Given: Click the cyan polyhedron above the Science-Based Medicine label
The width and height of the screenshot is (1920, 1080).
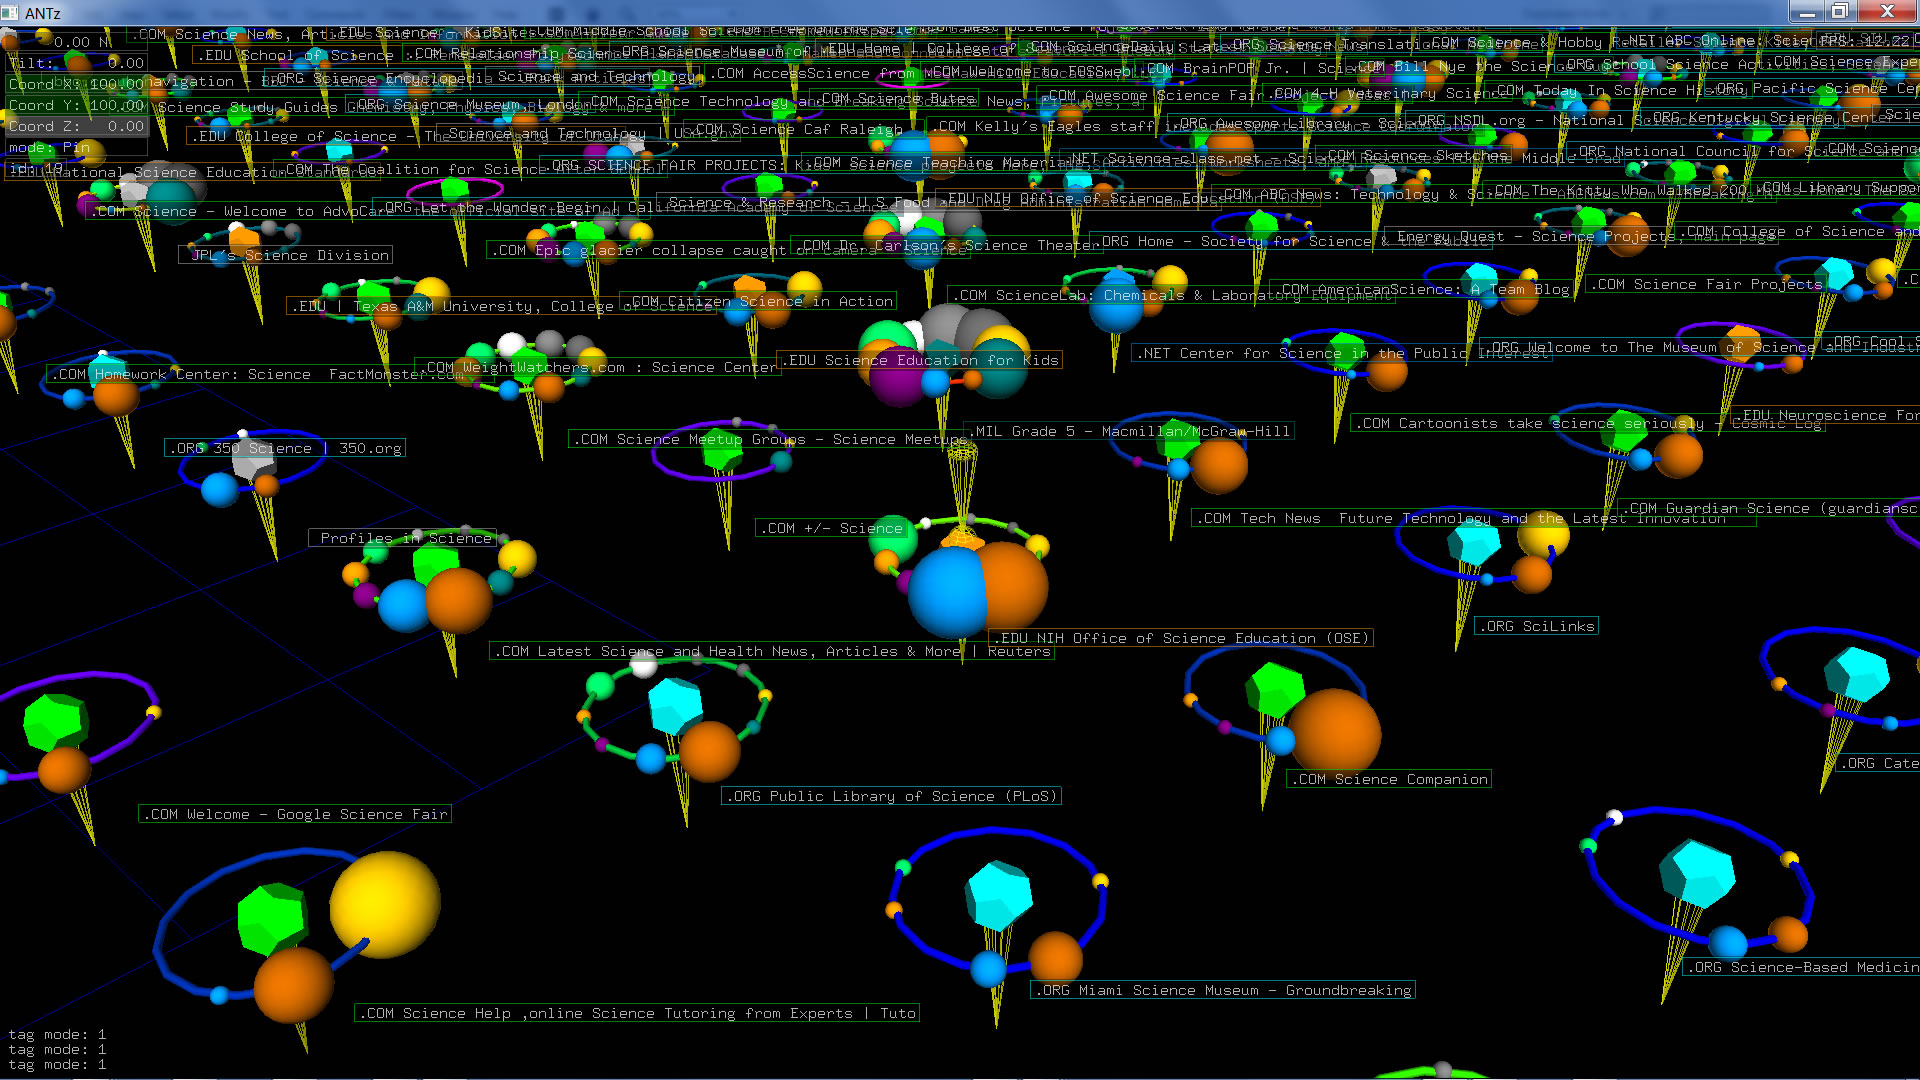Looking at the screenshot, I should tap(1697, 872).
